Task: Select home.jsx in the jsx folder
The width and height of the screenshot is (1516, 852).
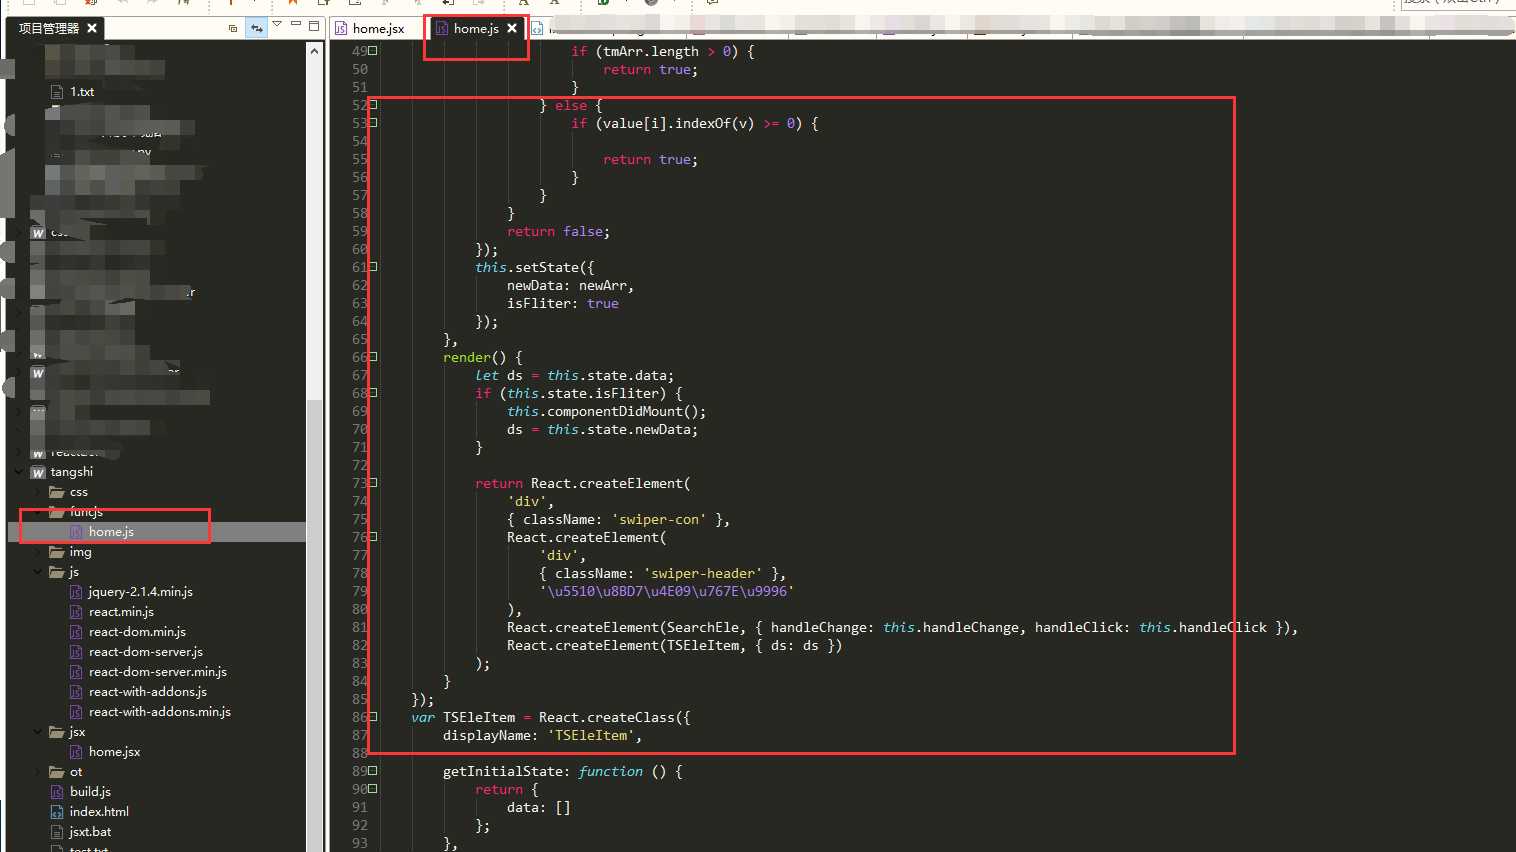Action: 114,752
